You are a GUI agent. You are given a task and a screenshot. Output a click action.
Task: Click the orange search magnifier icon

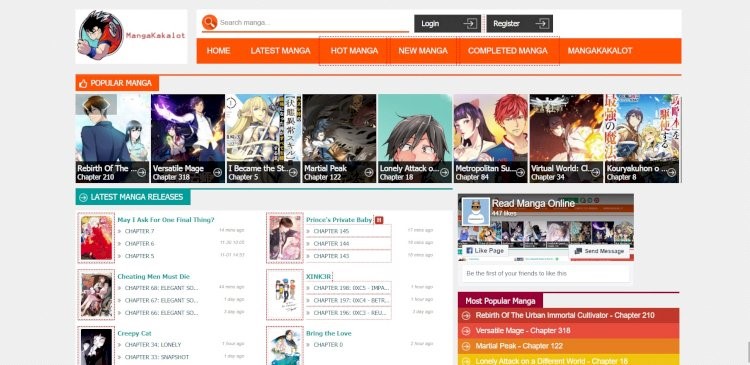coord(210,22)
